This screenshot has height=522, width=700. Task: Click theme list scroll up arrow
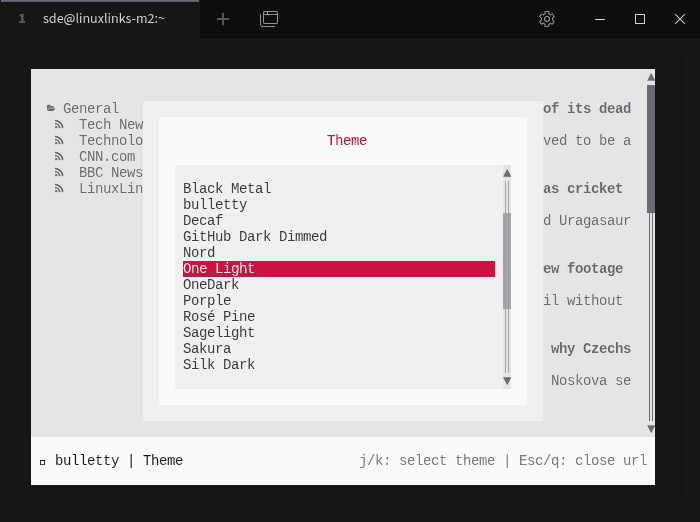point(507,173)
